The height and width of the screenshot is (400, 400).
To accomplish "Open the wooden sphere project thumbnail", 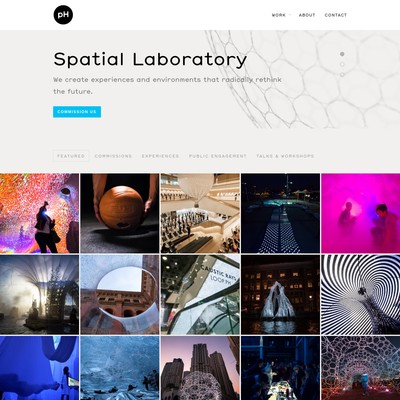I will tap(120, 213).
